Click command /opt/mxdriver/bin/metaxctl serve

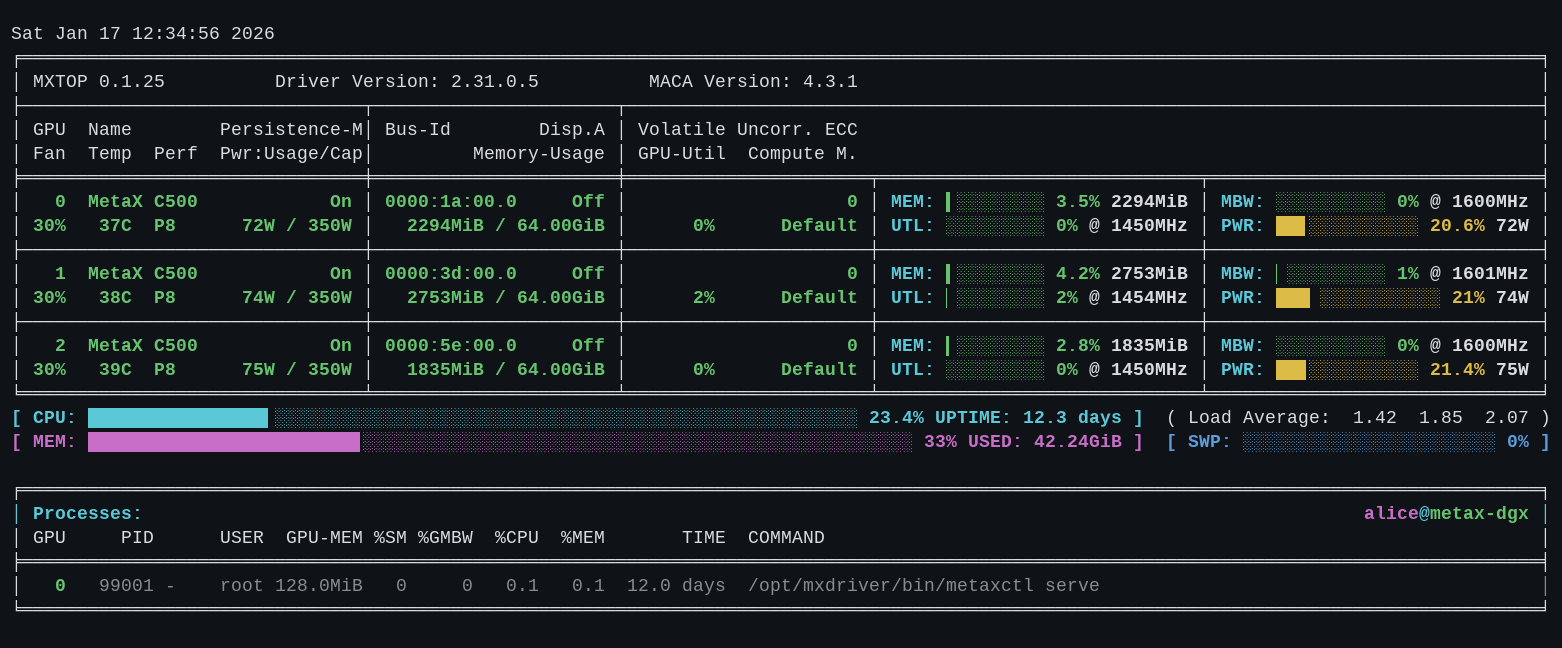[x=924, y=586]
